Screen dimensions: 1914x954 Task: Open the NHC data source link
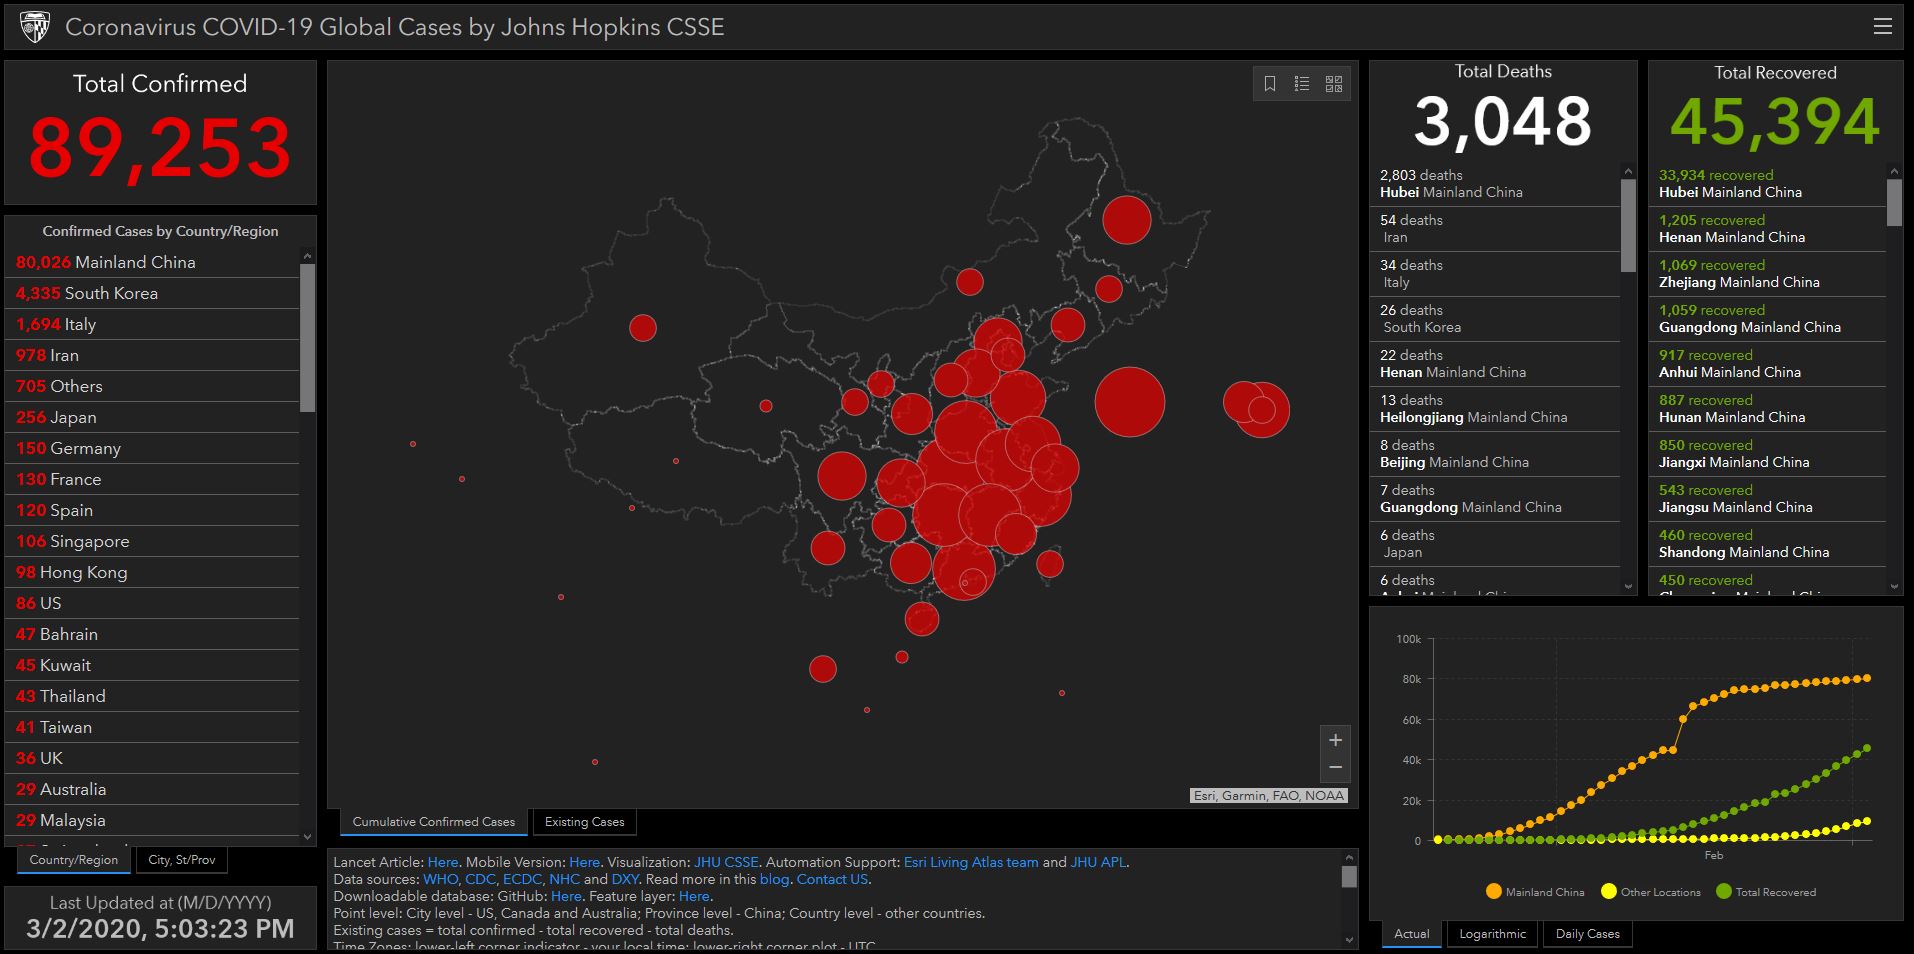coord(564,879)
